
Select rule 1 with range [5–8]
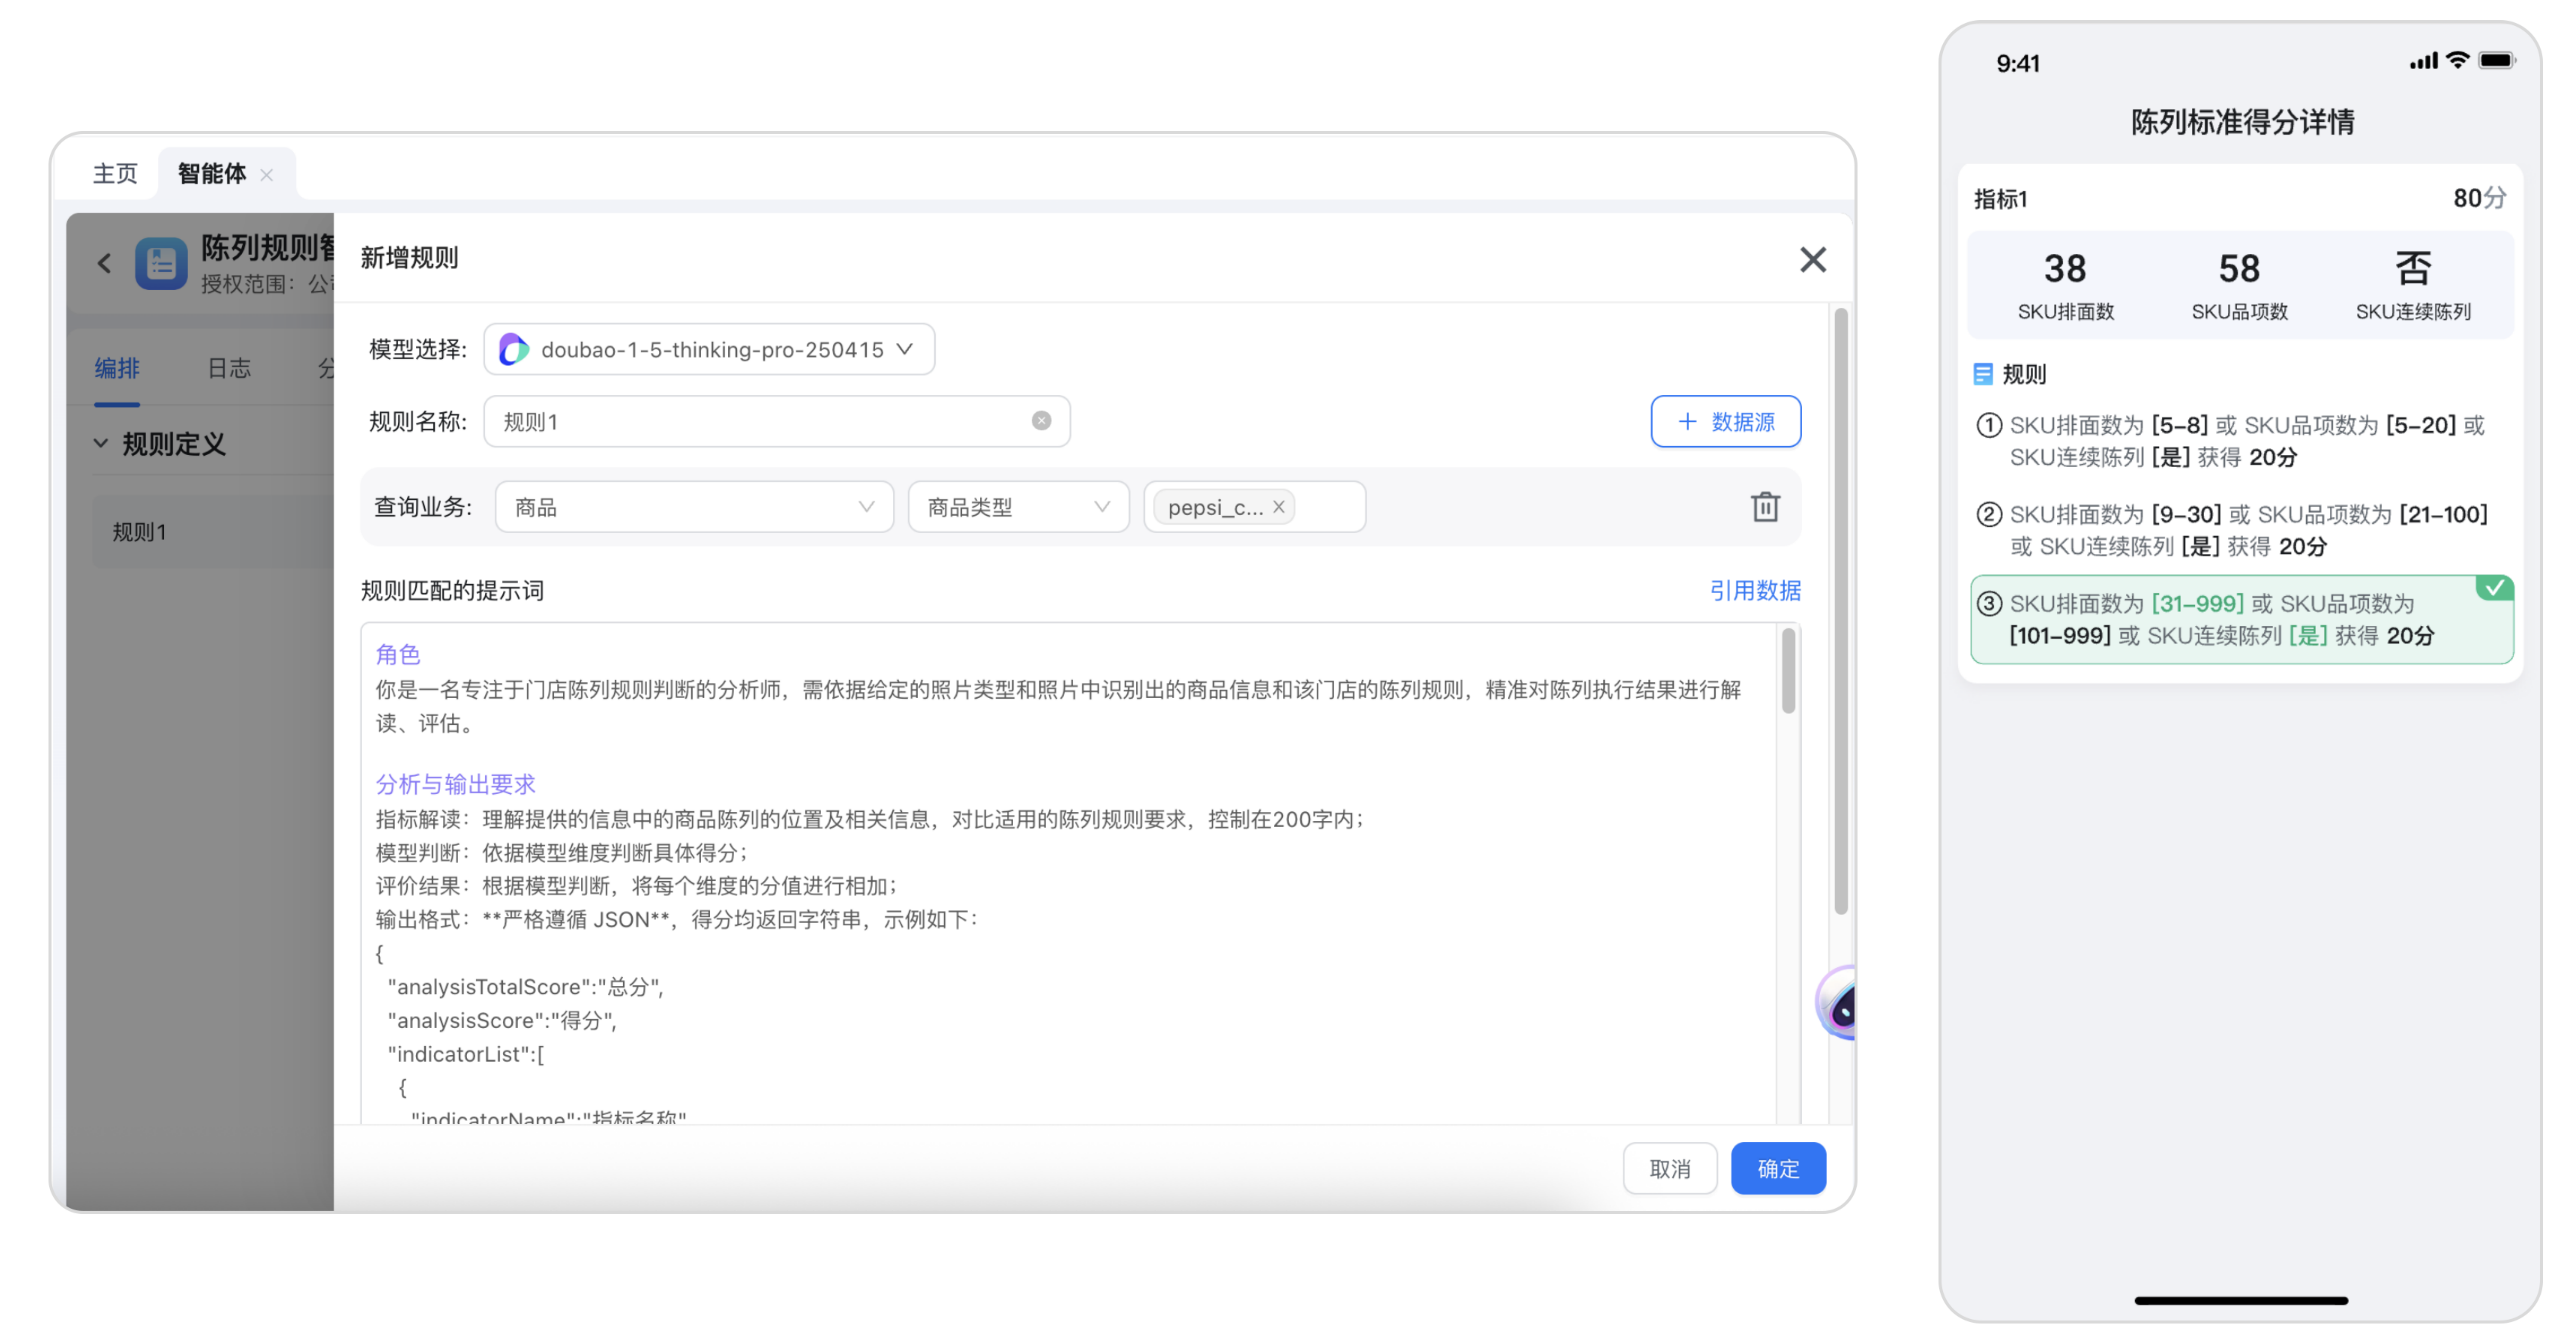pos(2240,441)
